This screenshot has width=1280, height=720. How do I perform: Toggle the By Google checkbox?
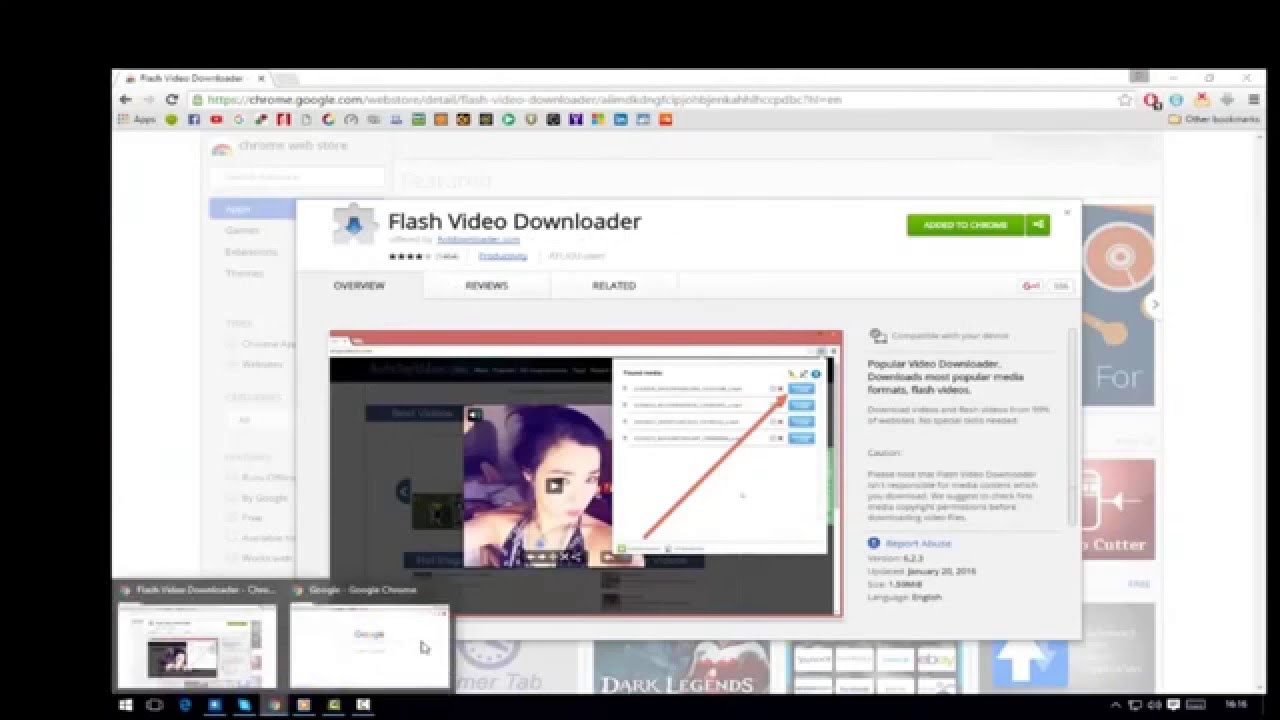pos(232,498)
